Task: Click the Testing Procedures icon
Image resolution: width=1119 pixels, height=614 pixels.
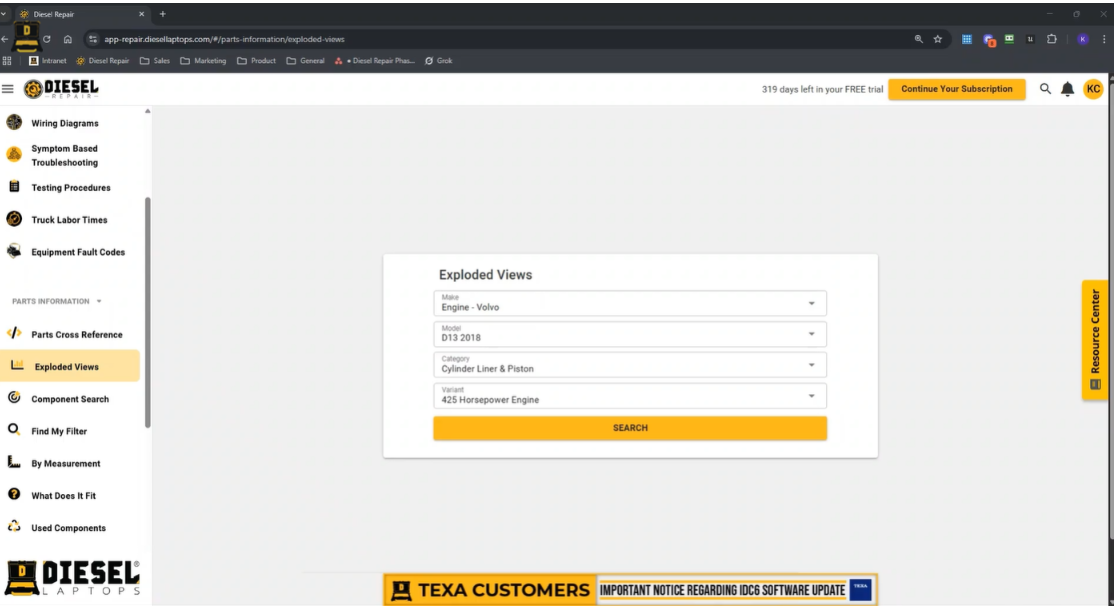Action: 14,187
